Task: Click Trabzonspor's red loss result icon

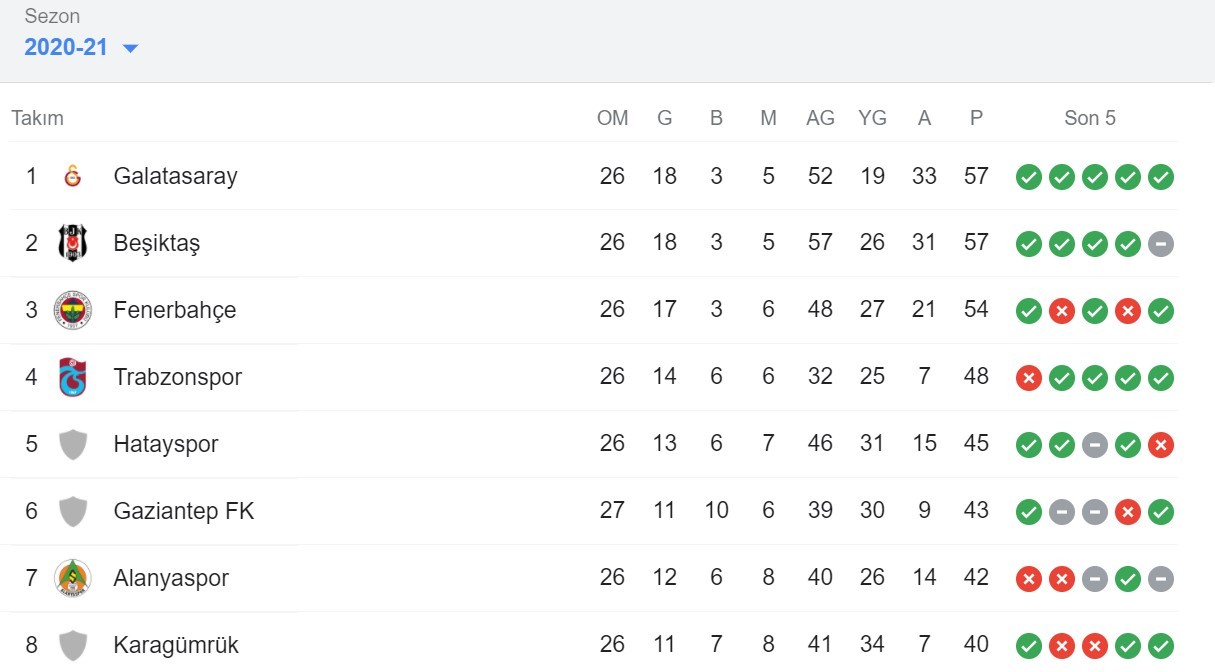Action: [x=1028, y=378]
